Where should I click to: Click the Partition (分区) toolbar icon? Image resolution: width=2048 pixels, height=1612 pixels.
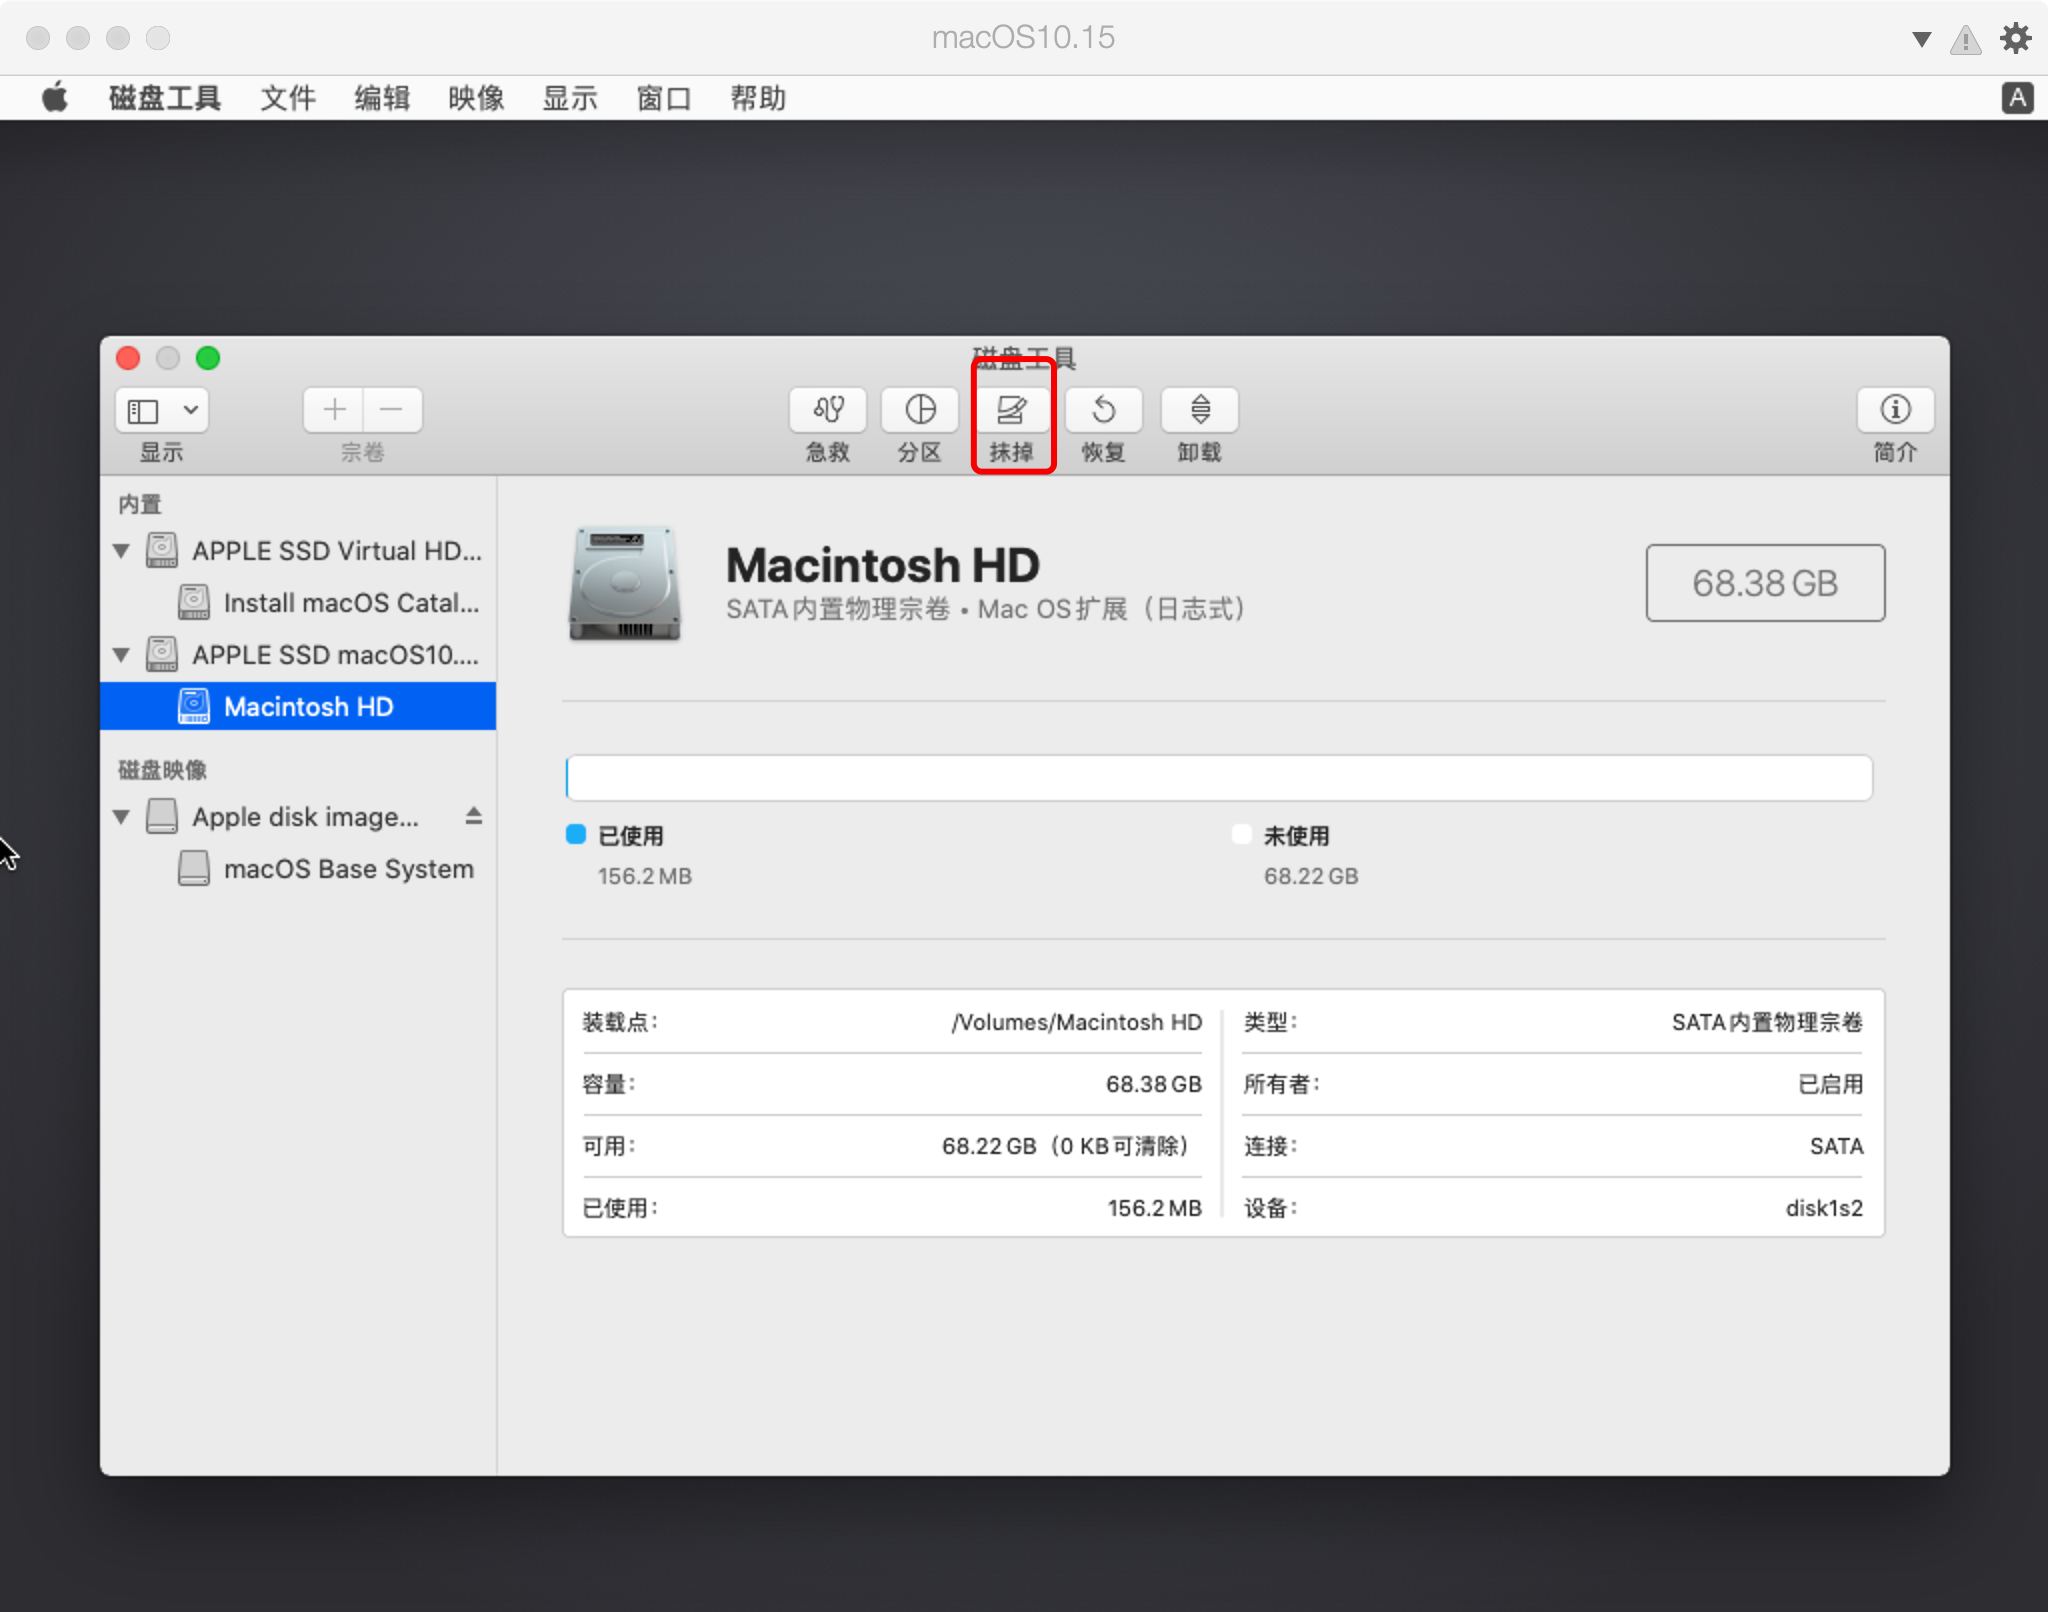click(919, 410)
